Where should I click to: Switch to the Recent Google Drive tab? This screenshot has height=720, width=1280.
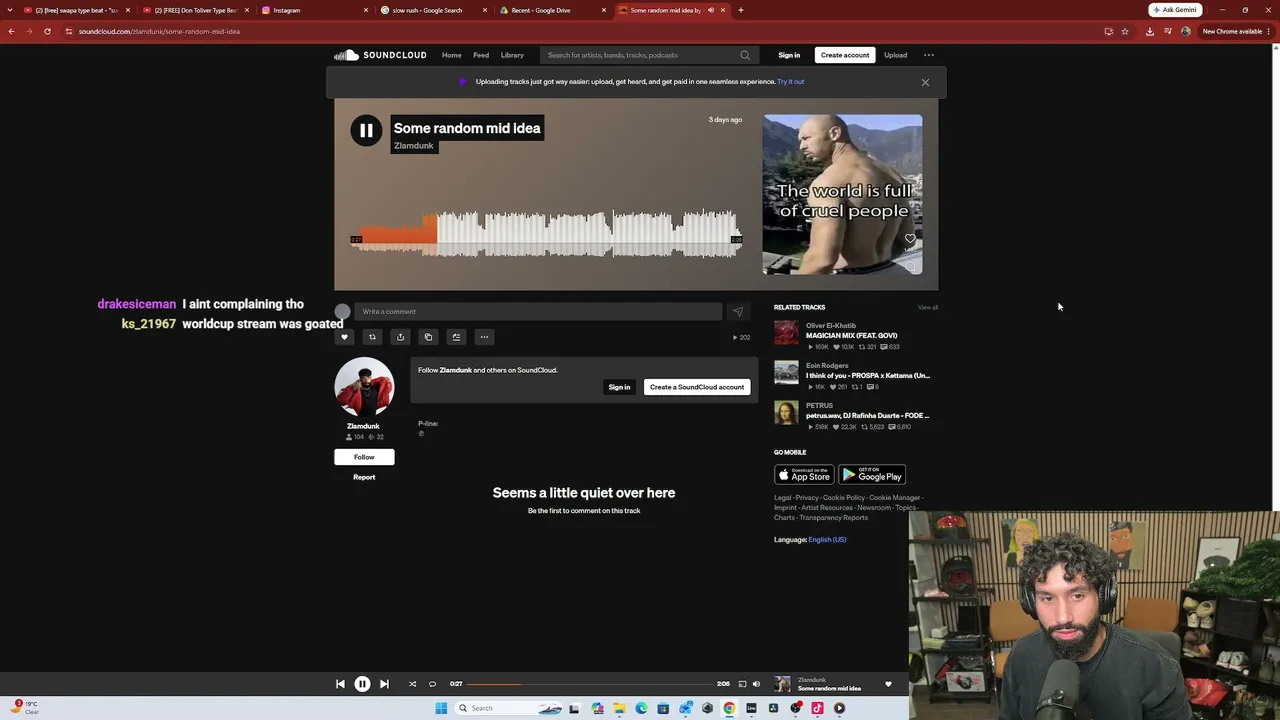[552, 10]
